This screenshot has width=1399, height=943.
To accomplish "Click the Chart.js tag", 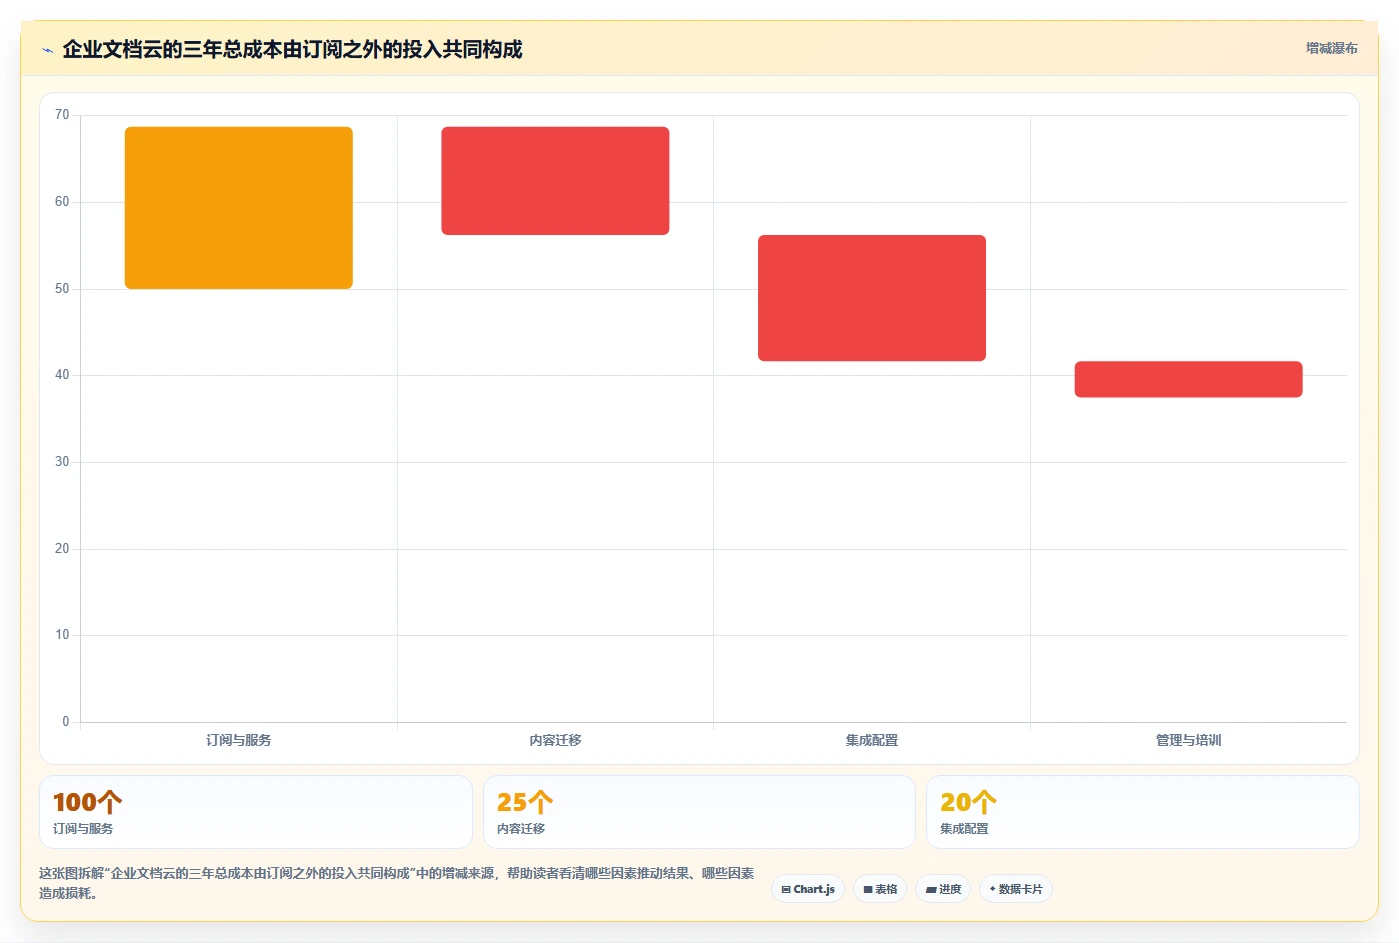I will click(808, 889).
